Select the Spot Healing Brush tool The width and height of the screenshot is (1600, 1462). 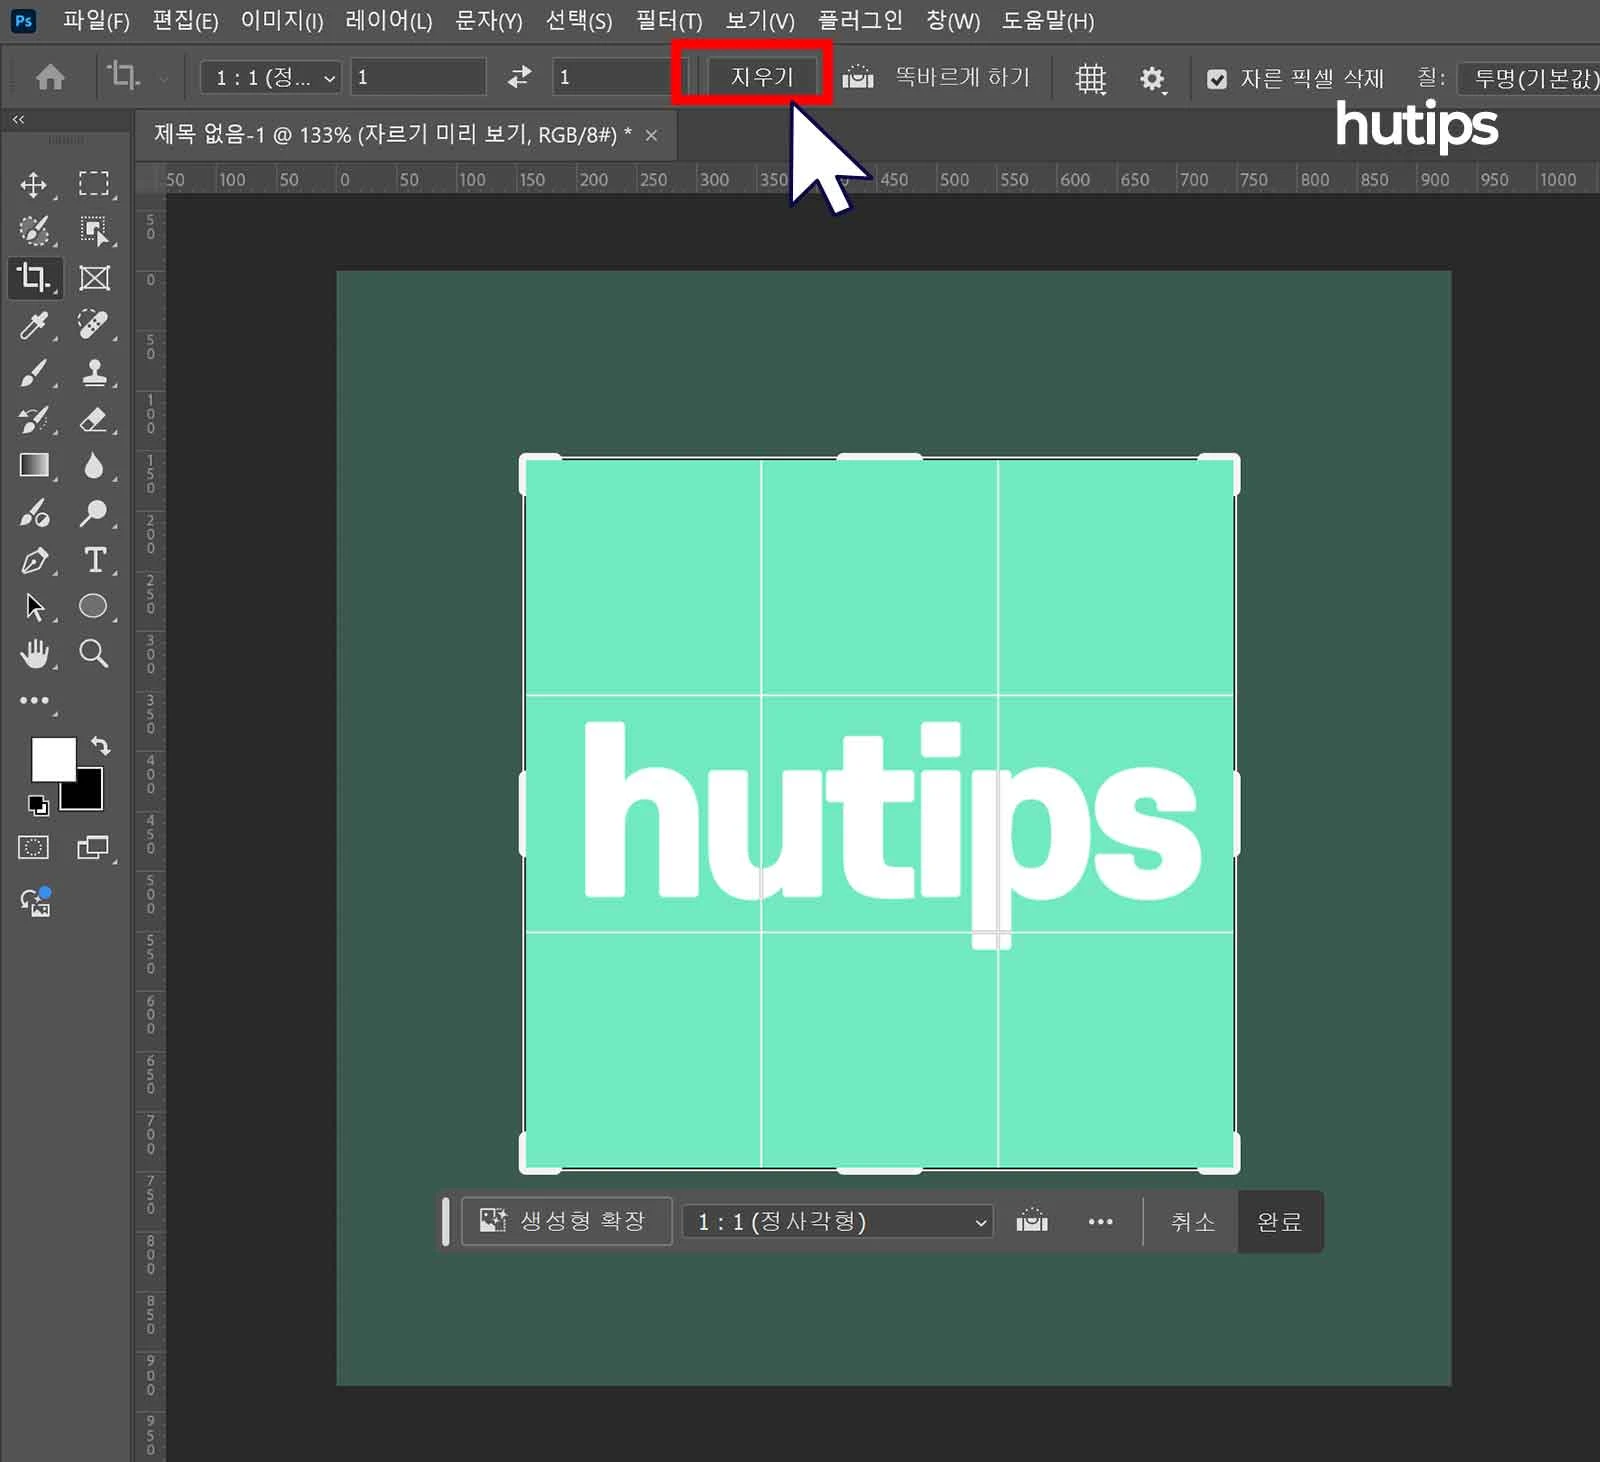[x=94, y=325]
